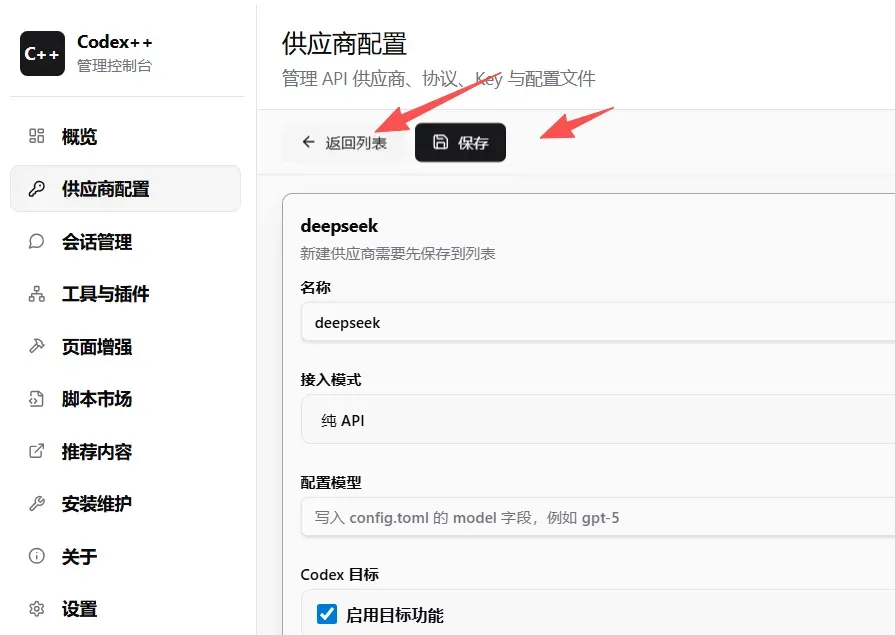Click the Codex++ title text
Screen dimensions: 895x635
click(115, 42)
